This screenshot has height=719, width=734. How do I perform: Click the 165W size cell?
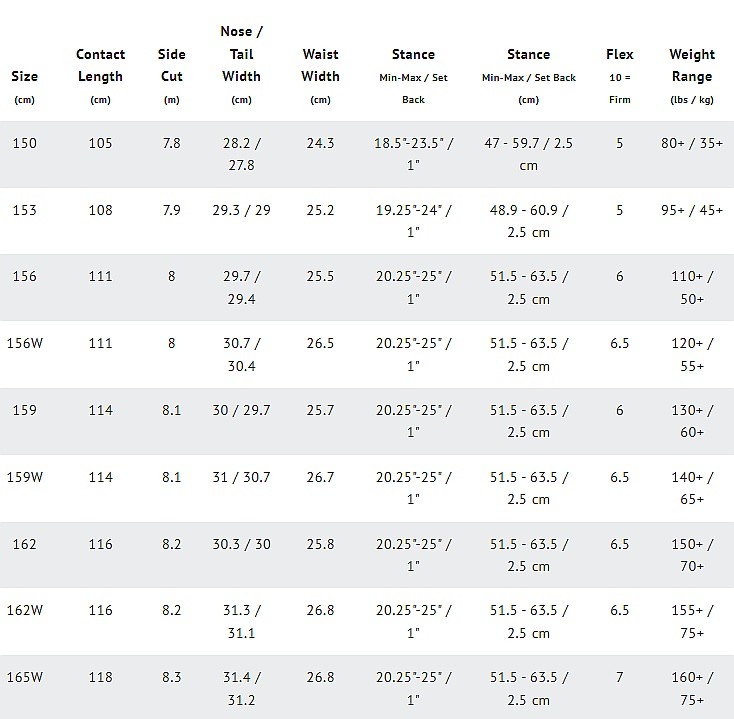(x=27, y=677)
